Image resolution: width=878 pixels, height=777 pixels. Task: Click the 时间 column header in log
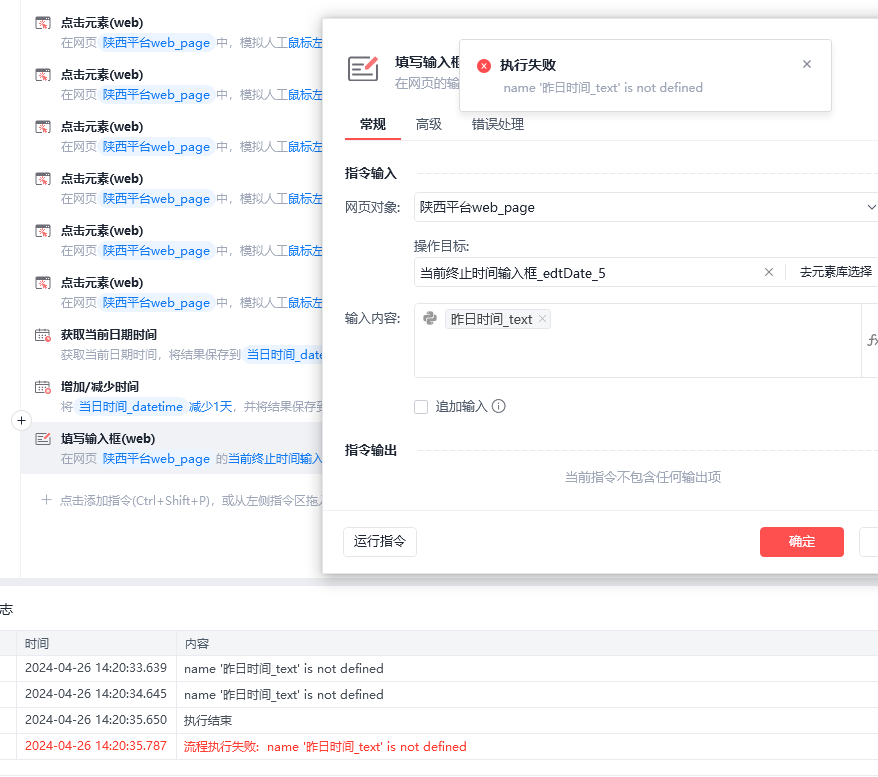pos(37,644)
